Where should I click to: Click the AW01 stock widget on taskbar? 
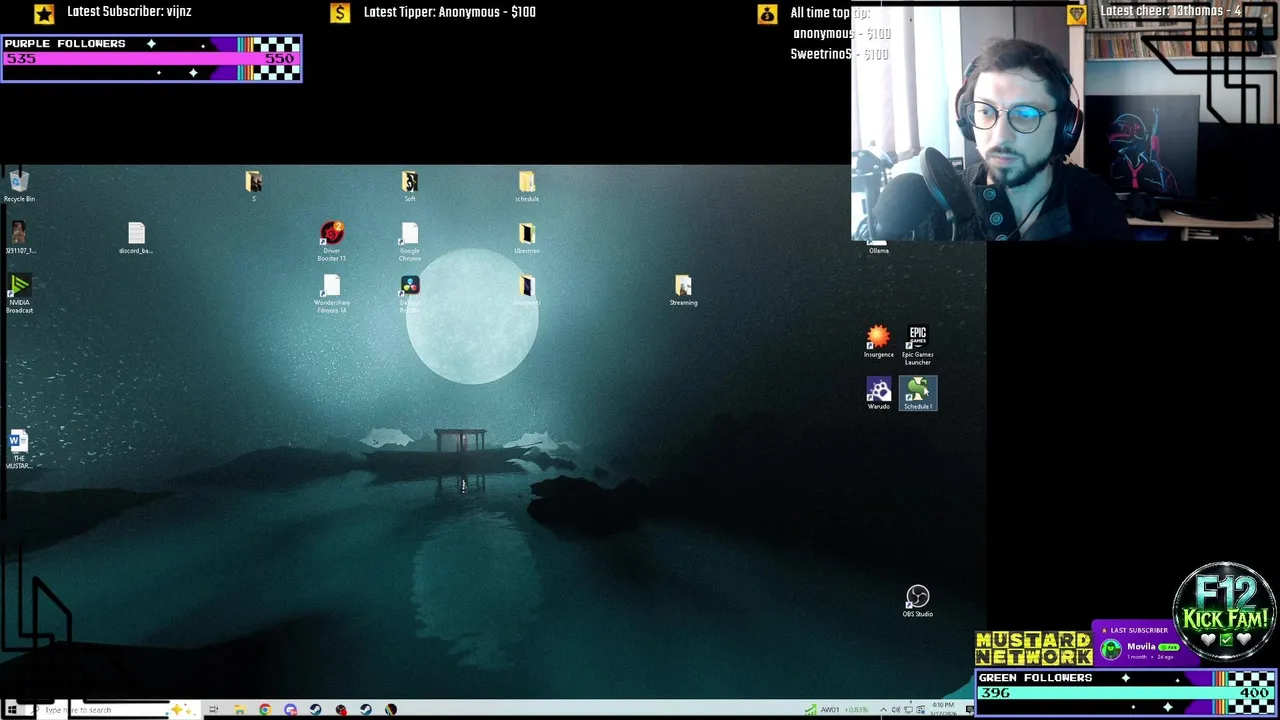click(837, 710)
